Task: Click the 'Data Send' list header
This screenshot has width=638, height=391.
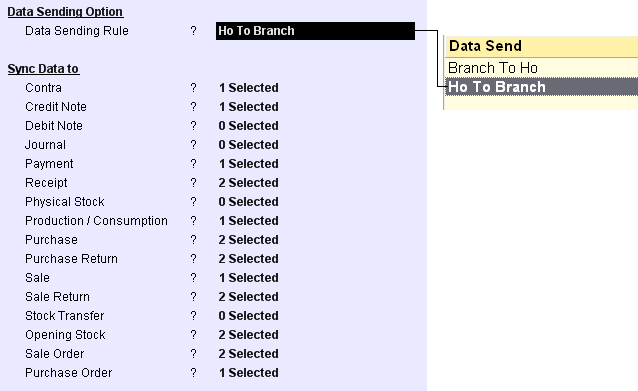Action: 541,46
